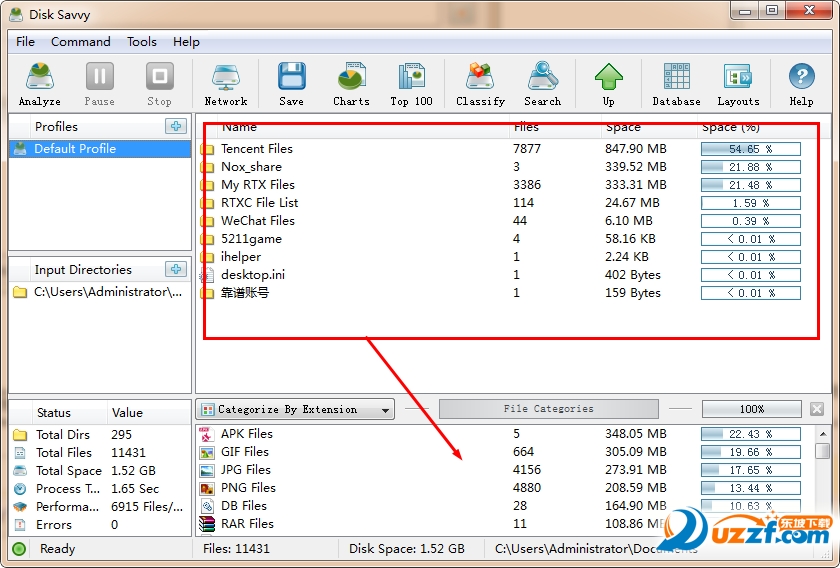Expand the Categorize By Extension dropdown
Screen dimensions: 840x568
295,409
